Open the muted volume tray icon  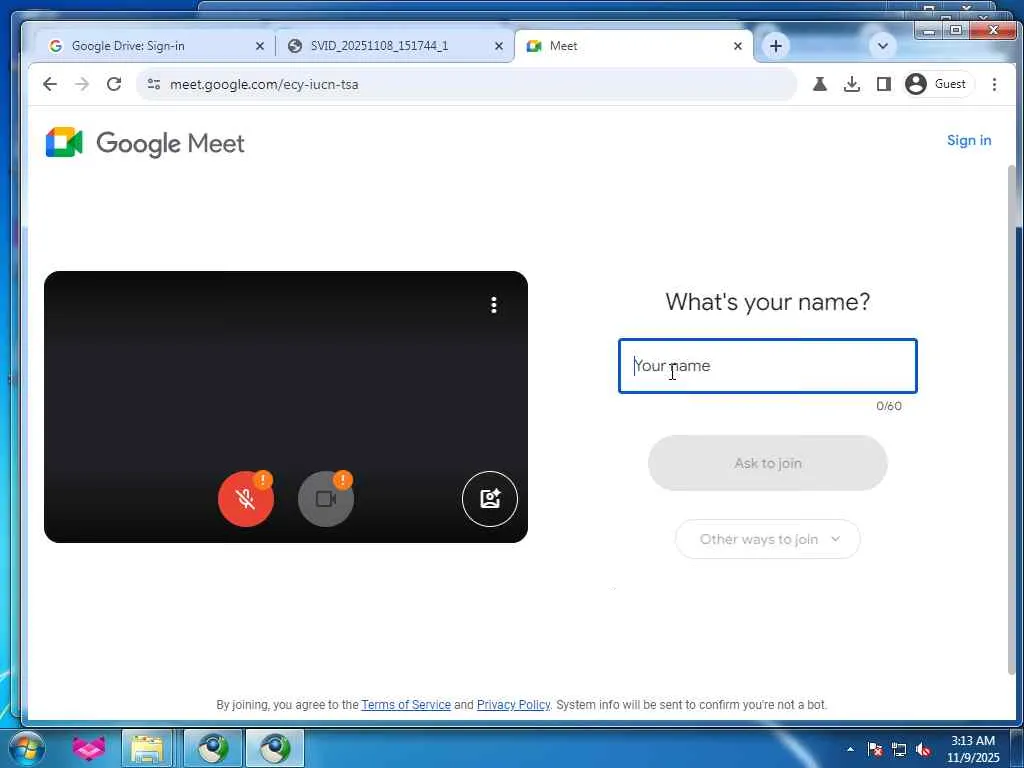[x=923, y=749]
